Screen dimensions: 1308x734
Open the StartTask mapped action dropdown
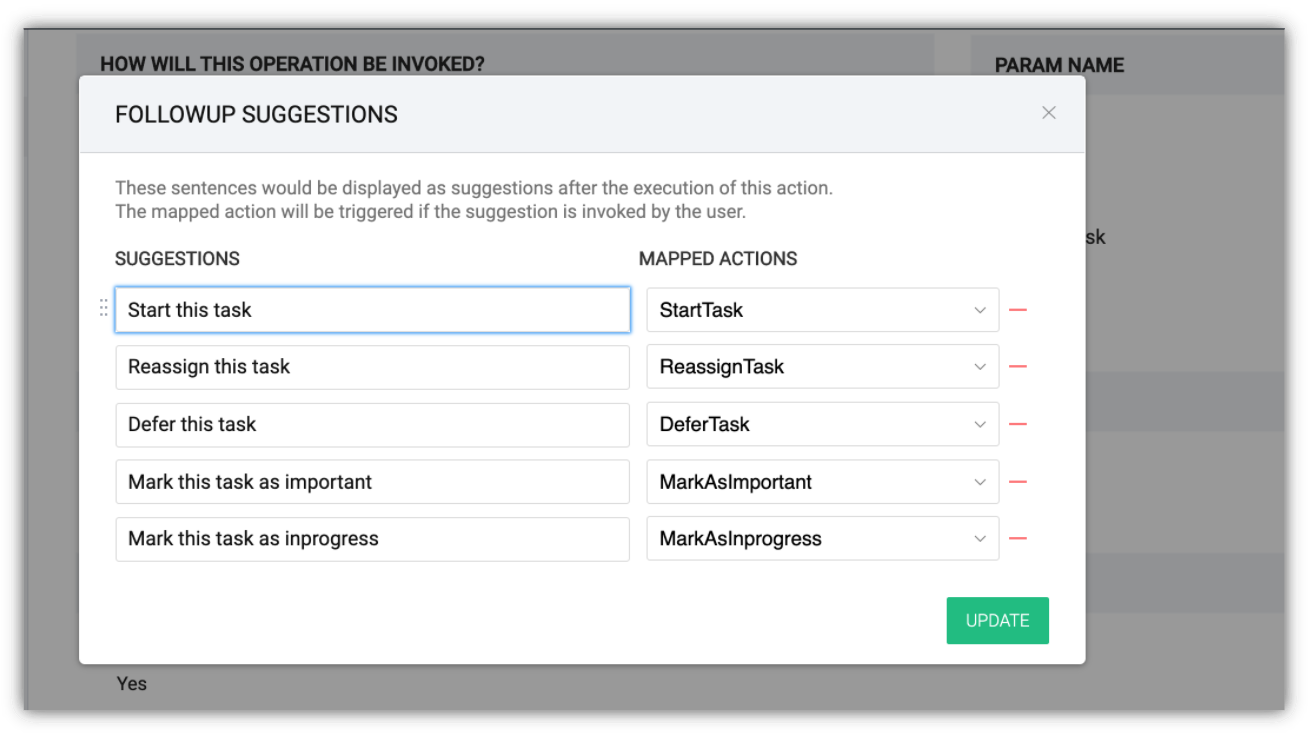(822, 310)
